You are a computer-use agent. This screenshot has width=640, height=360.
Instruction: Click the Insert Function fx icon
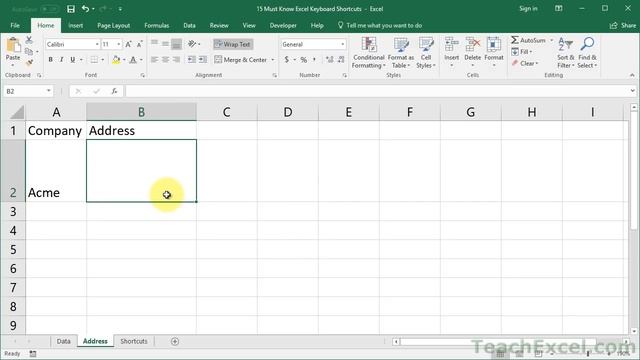click(x=114, y=91)
